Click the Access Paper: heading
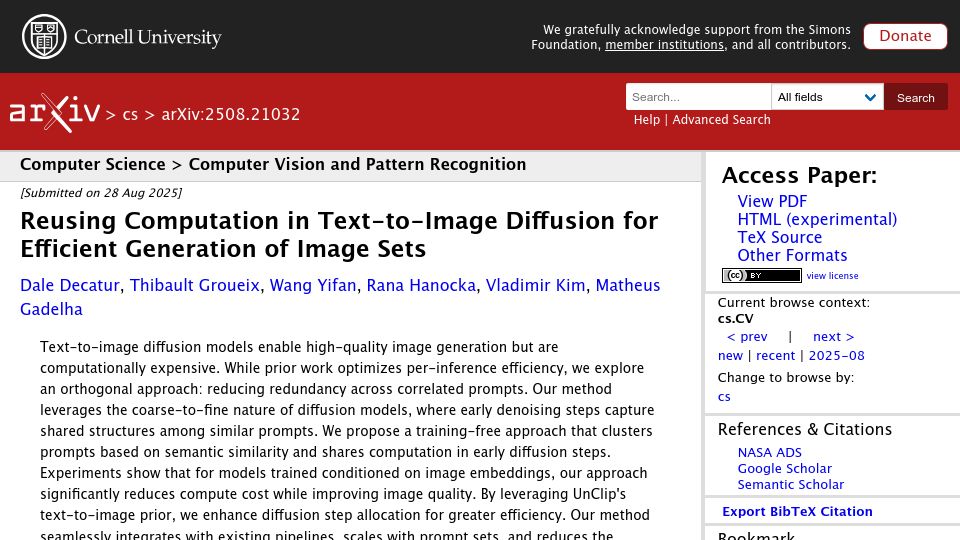The width and height of the screenshot is (960, 540). [799, 176]
